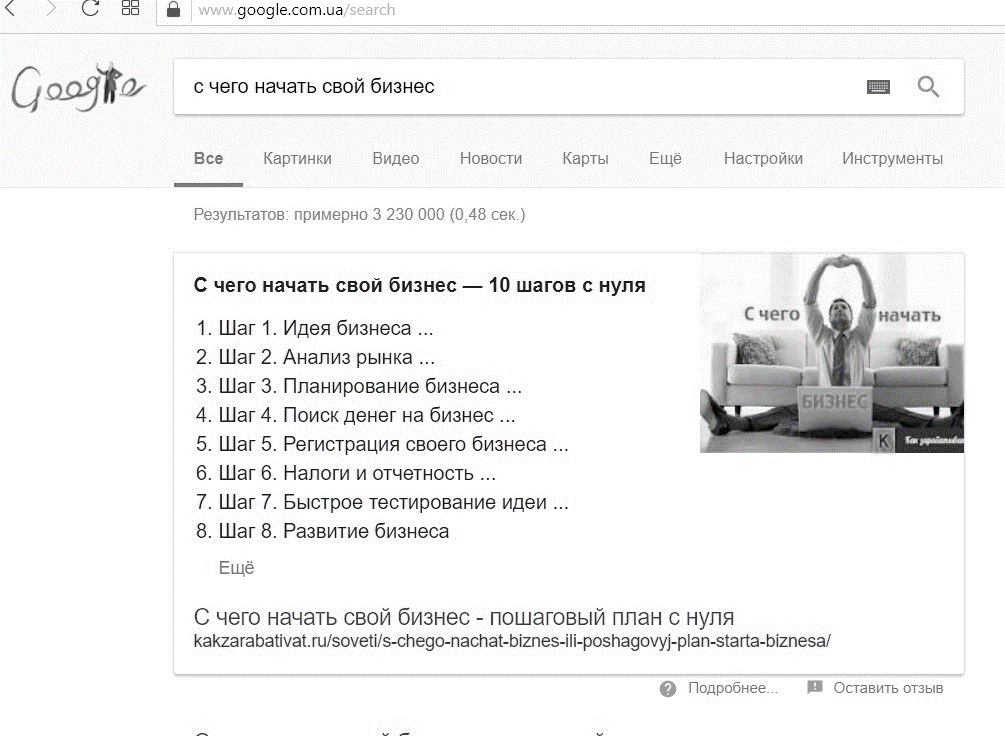Click the magnifier search button
Viewport: 1005px width, 736px height.
tap(928, 87)
